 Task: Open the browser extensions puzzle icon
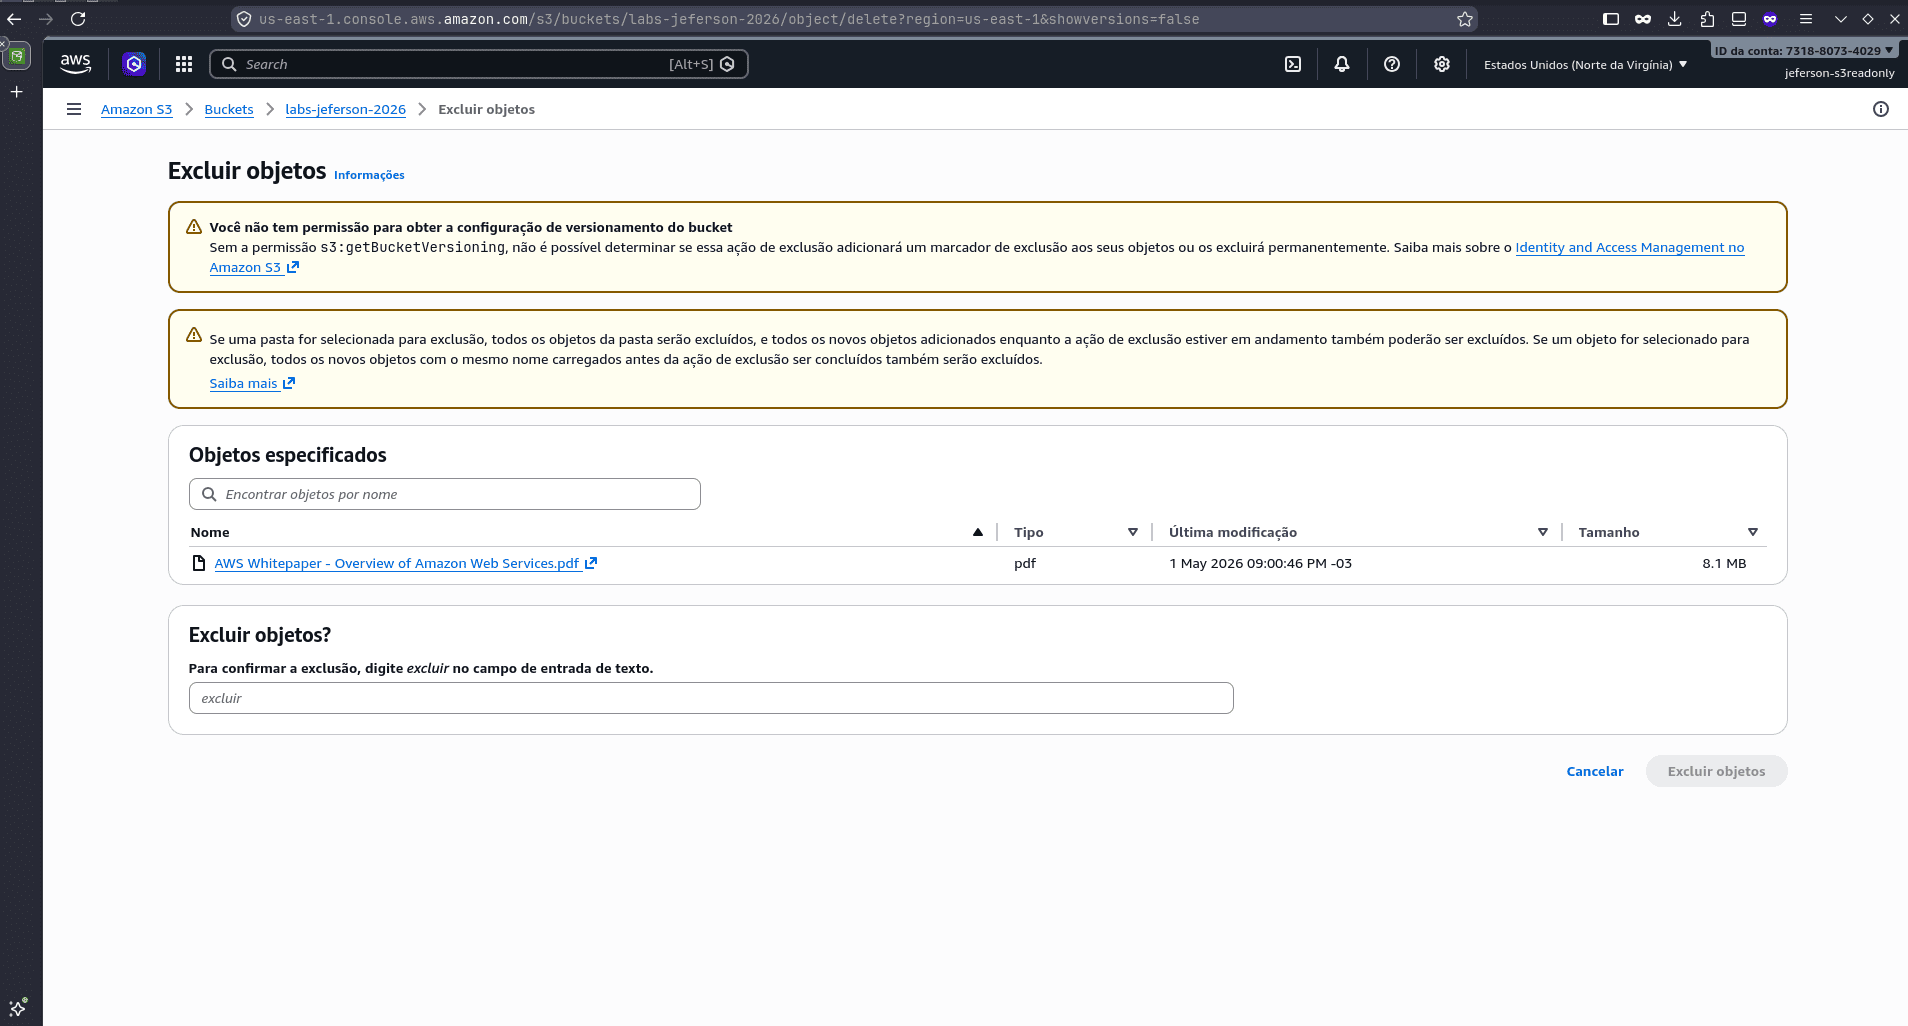(x=1707, y=19)
